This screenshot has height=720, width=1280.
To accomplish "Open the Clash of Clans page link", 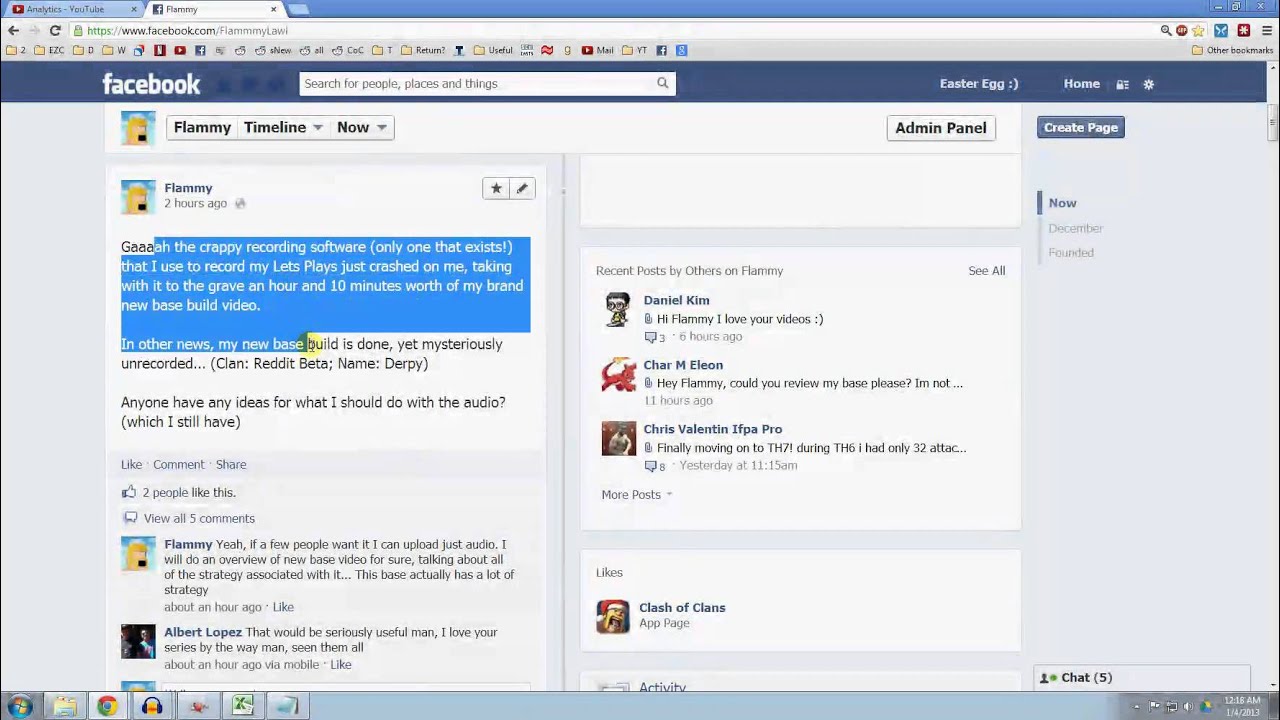I will click(x=682, y=607).
